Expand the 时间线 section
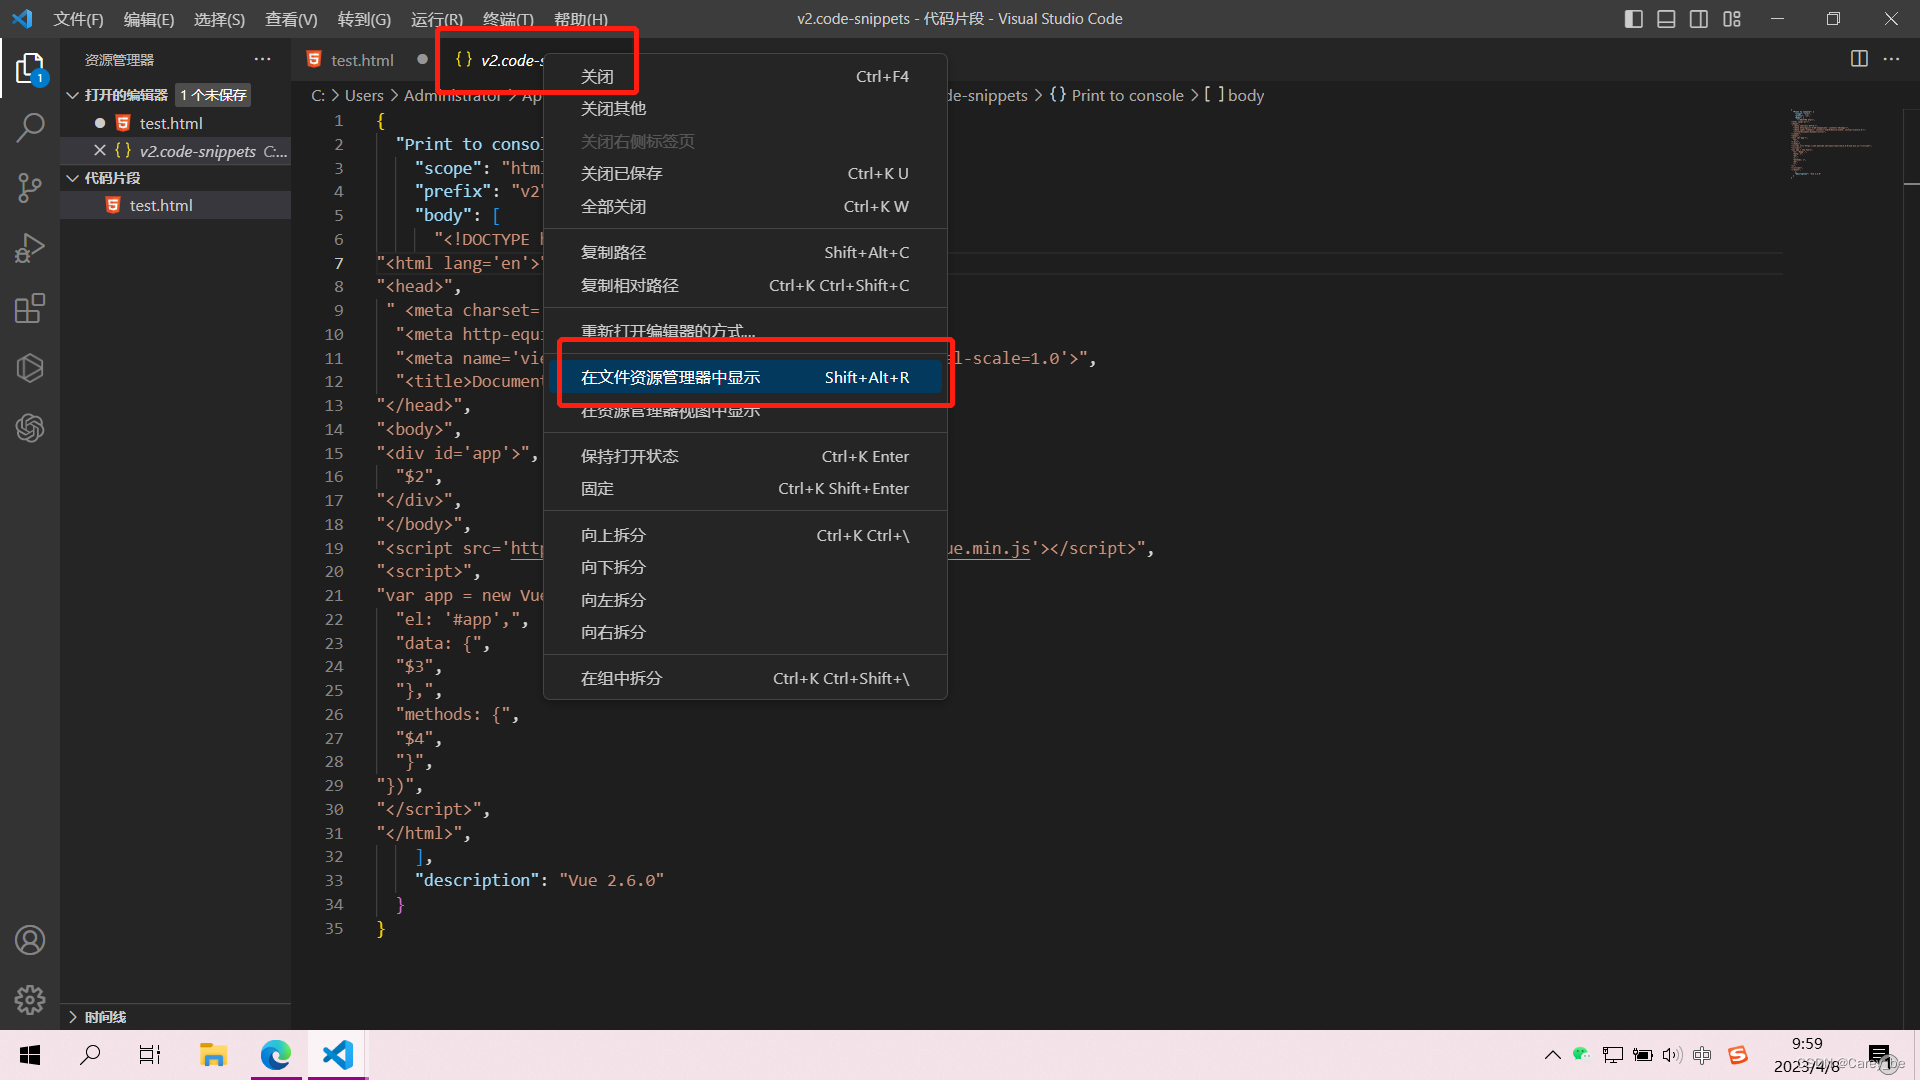Image resolution: width=1920 pixels, height=1080 pixels. [x=73, y=1017]
